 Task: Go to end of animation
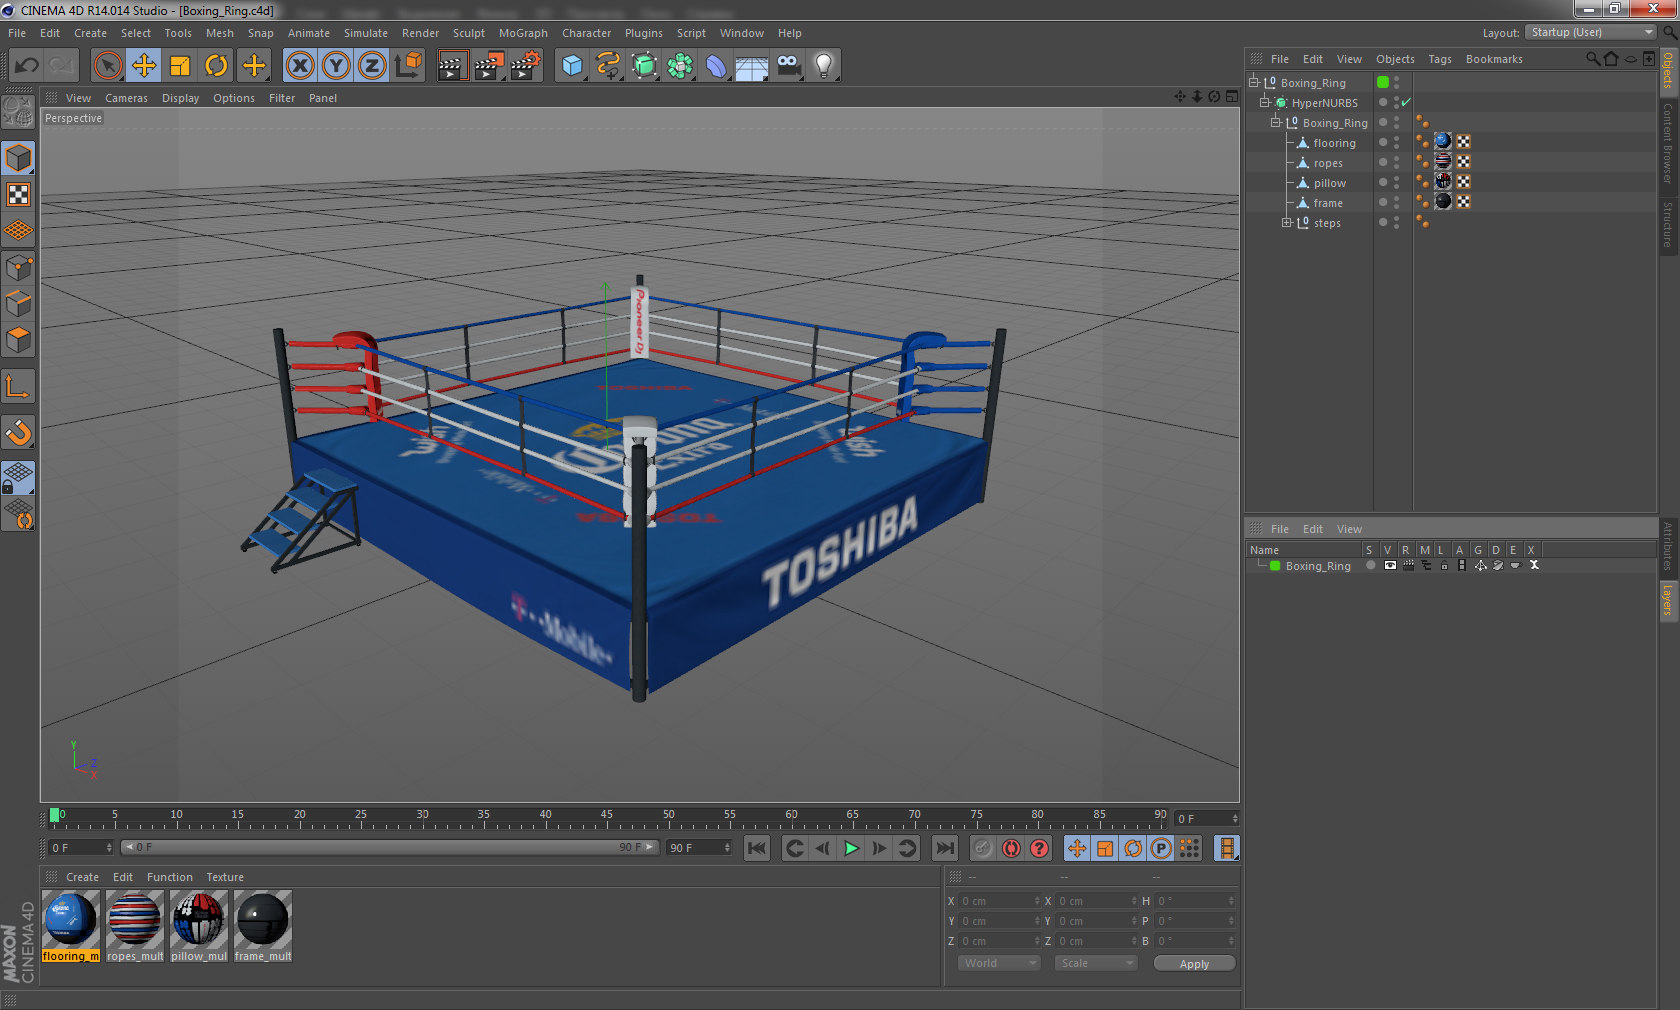944,848
